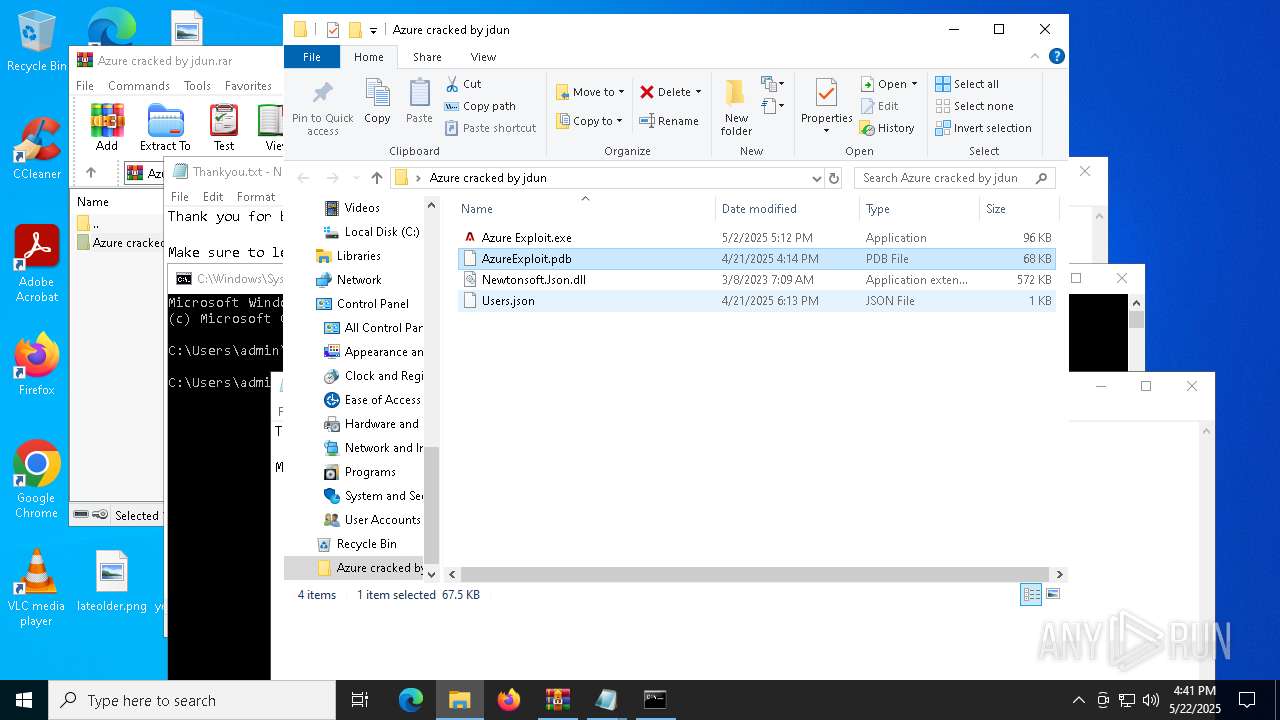Image resolution: width=1280 pixels, height=720 pixels.
Task: Open WinRAR Commands menu
Action: click(x=139, y=86)
